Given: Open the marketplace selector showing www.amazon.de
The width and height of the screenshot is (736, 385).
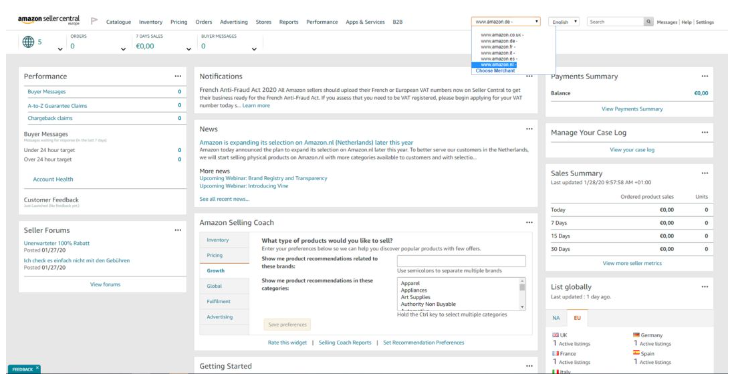Looking at the screenshot, I should pyautogui.click(x=506, y=22).
